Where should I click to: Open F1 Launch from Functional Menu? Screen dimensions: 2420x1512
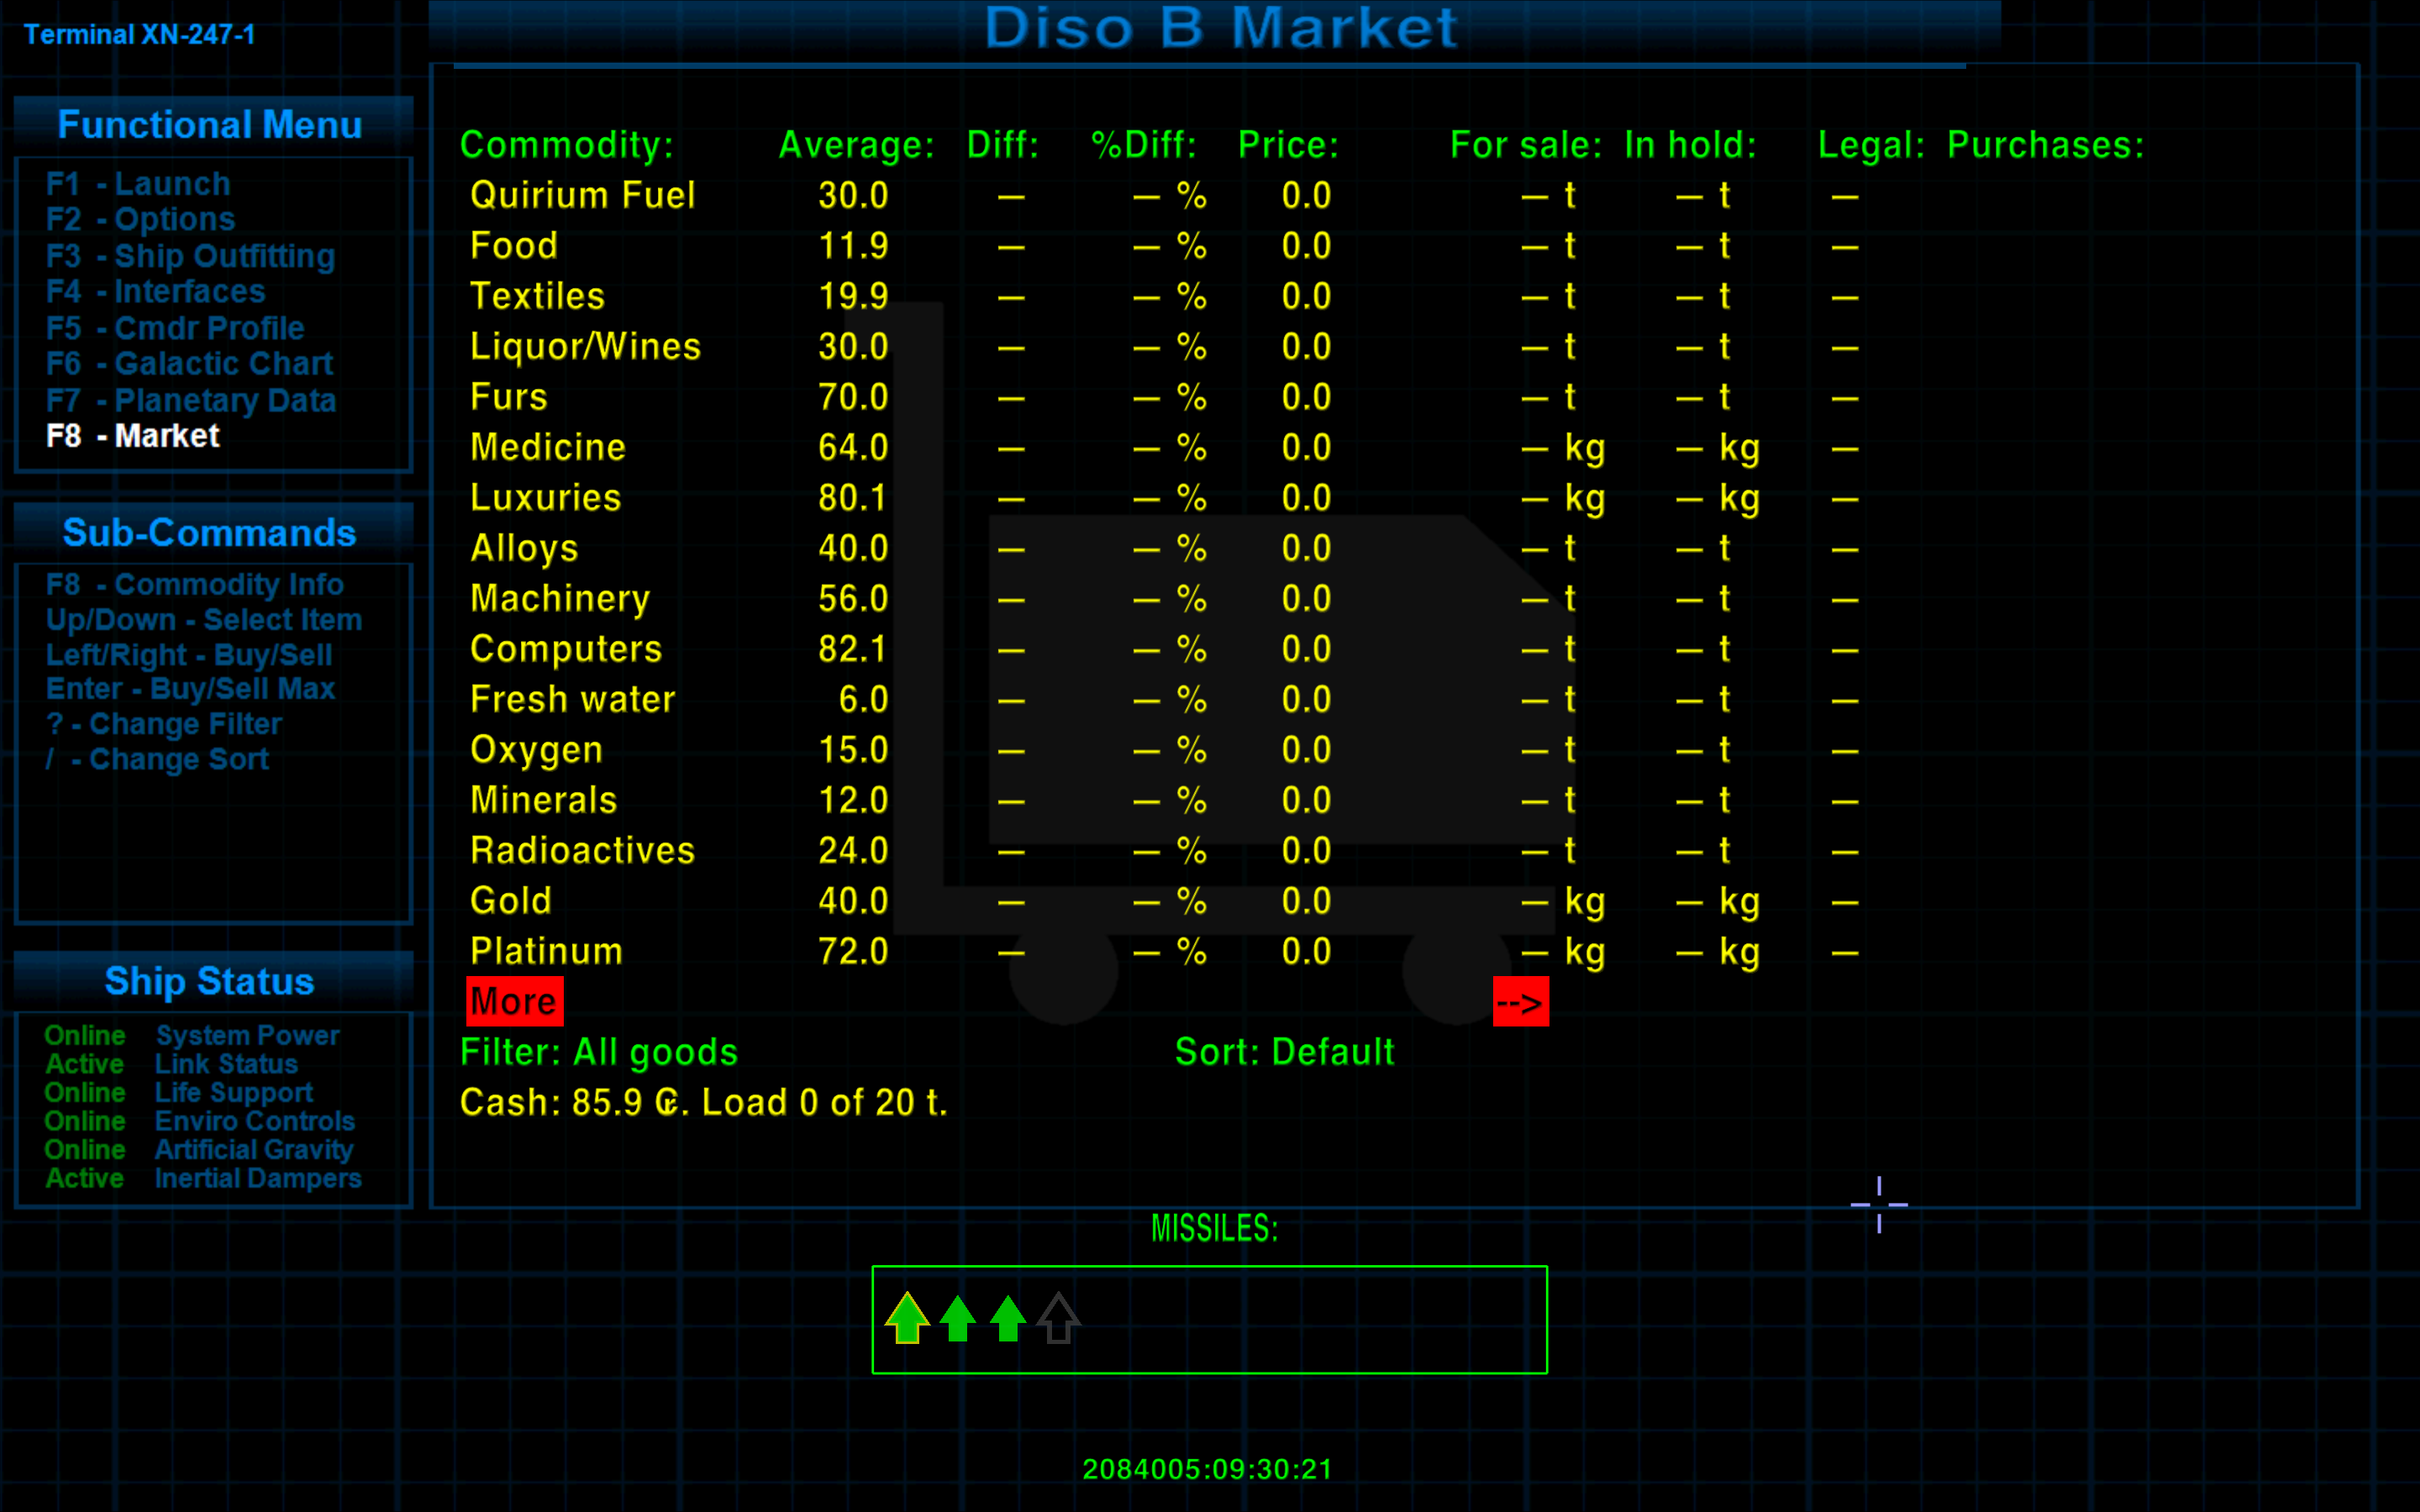coord(138,184)
